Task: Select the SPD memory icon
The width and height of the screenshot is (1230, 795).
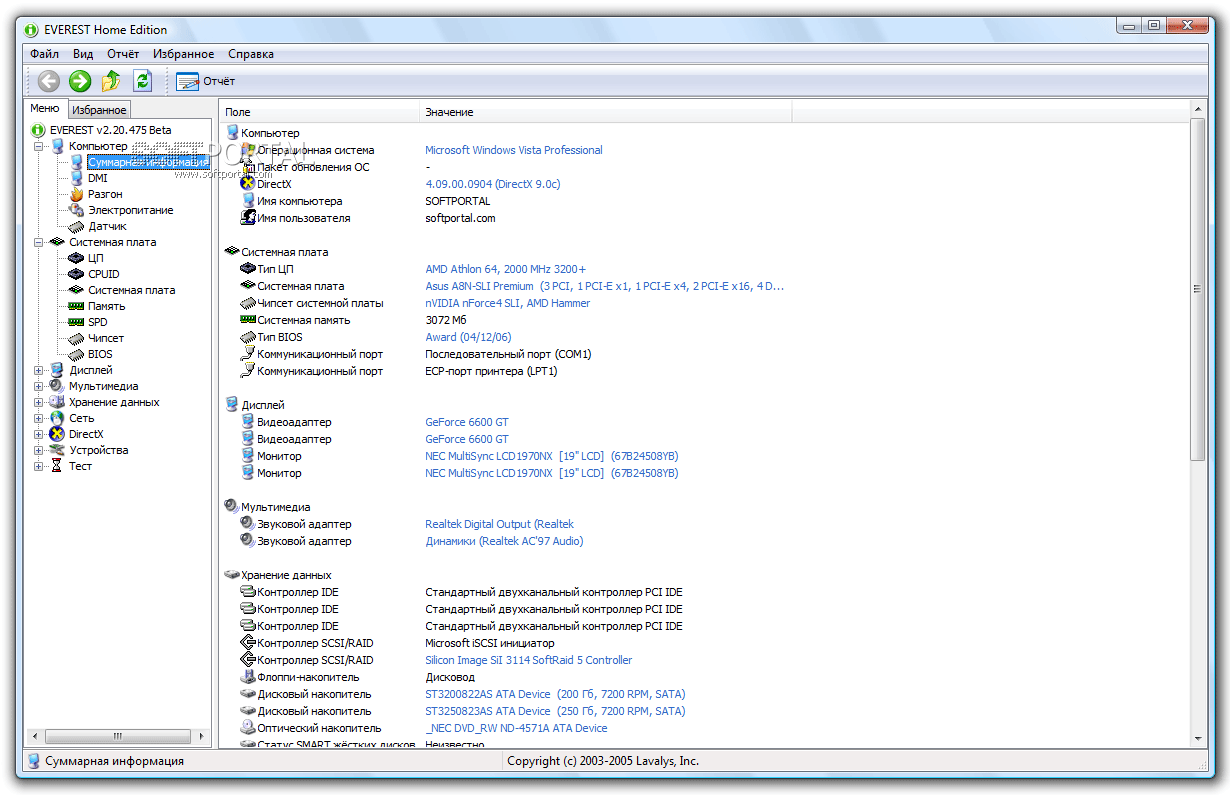Action: point(76,322)
